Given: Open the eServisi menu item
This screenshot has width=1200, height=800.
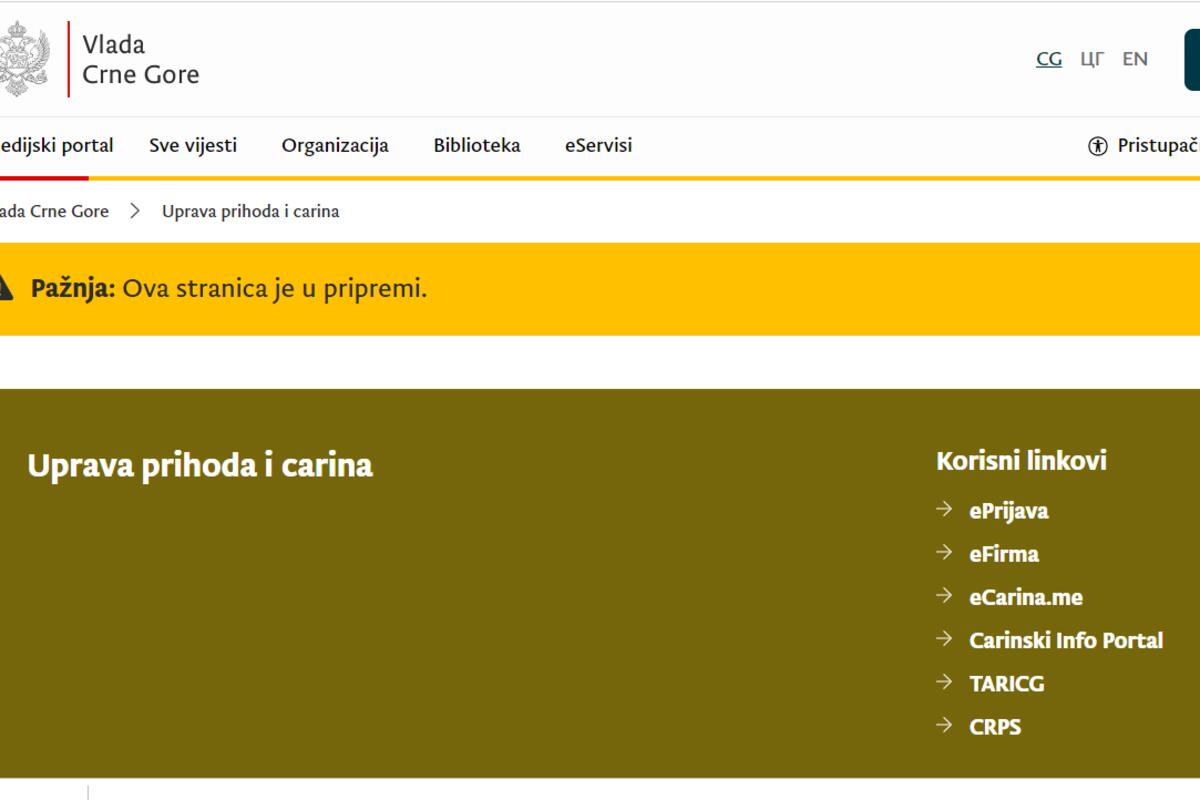Looking at the screenshot, I should click(x=598, y=146).
